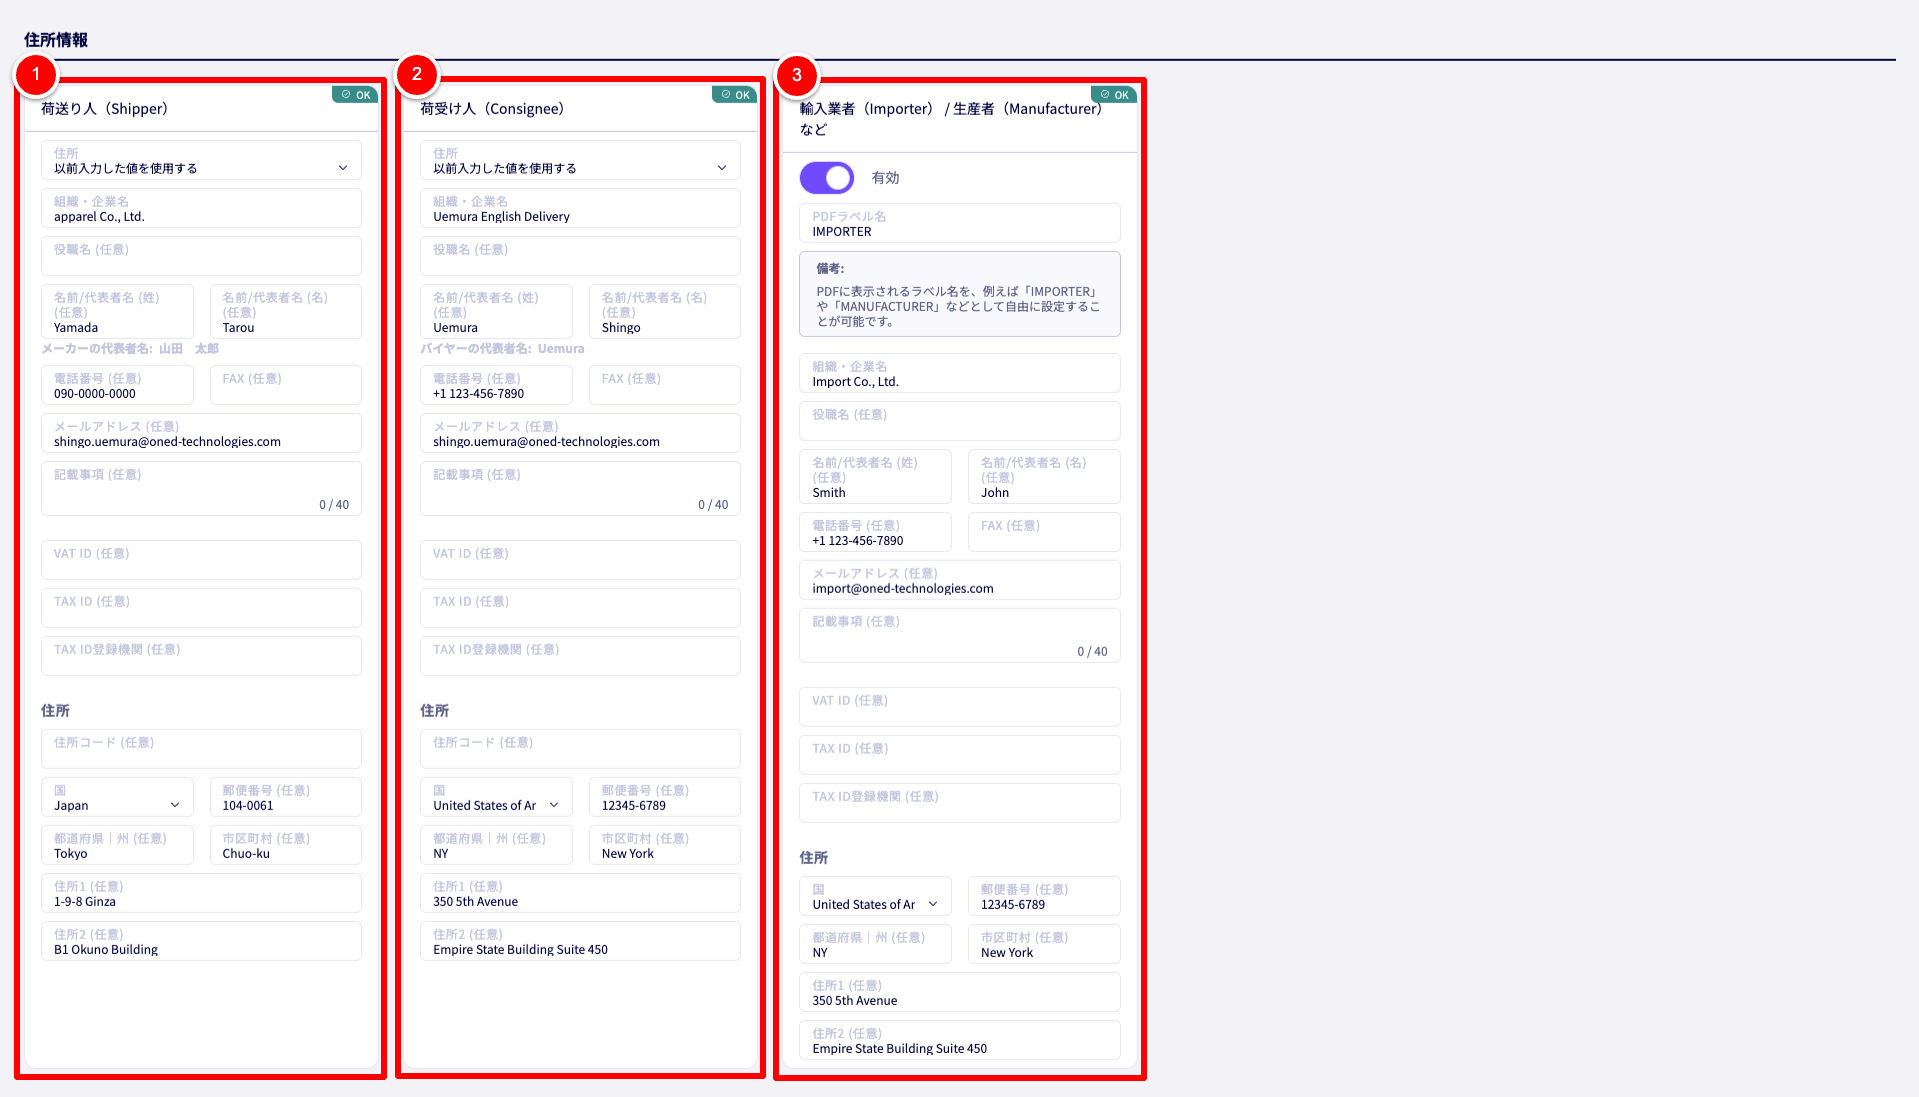The width and height of the screenshot is (1919, 1097).
Task: Click the PDF label name field with IMPORTER
Action: [959, 224]
